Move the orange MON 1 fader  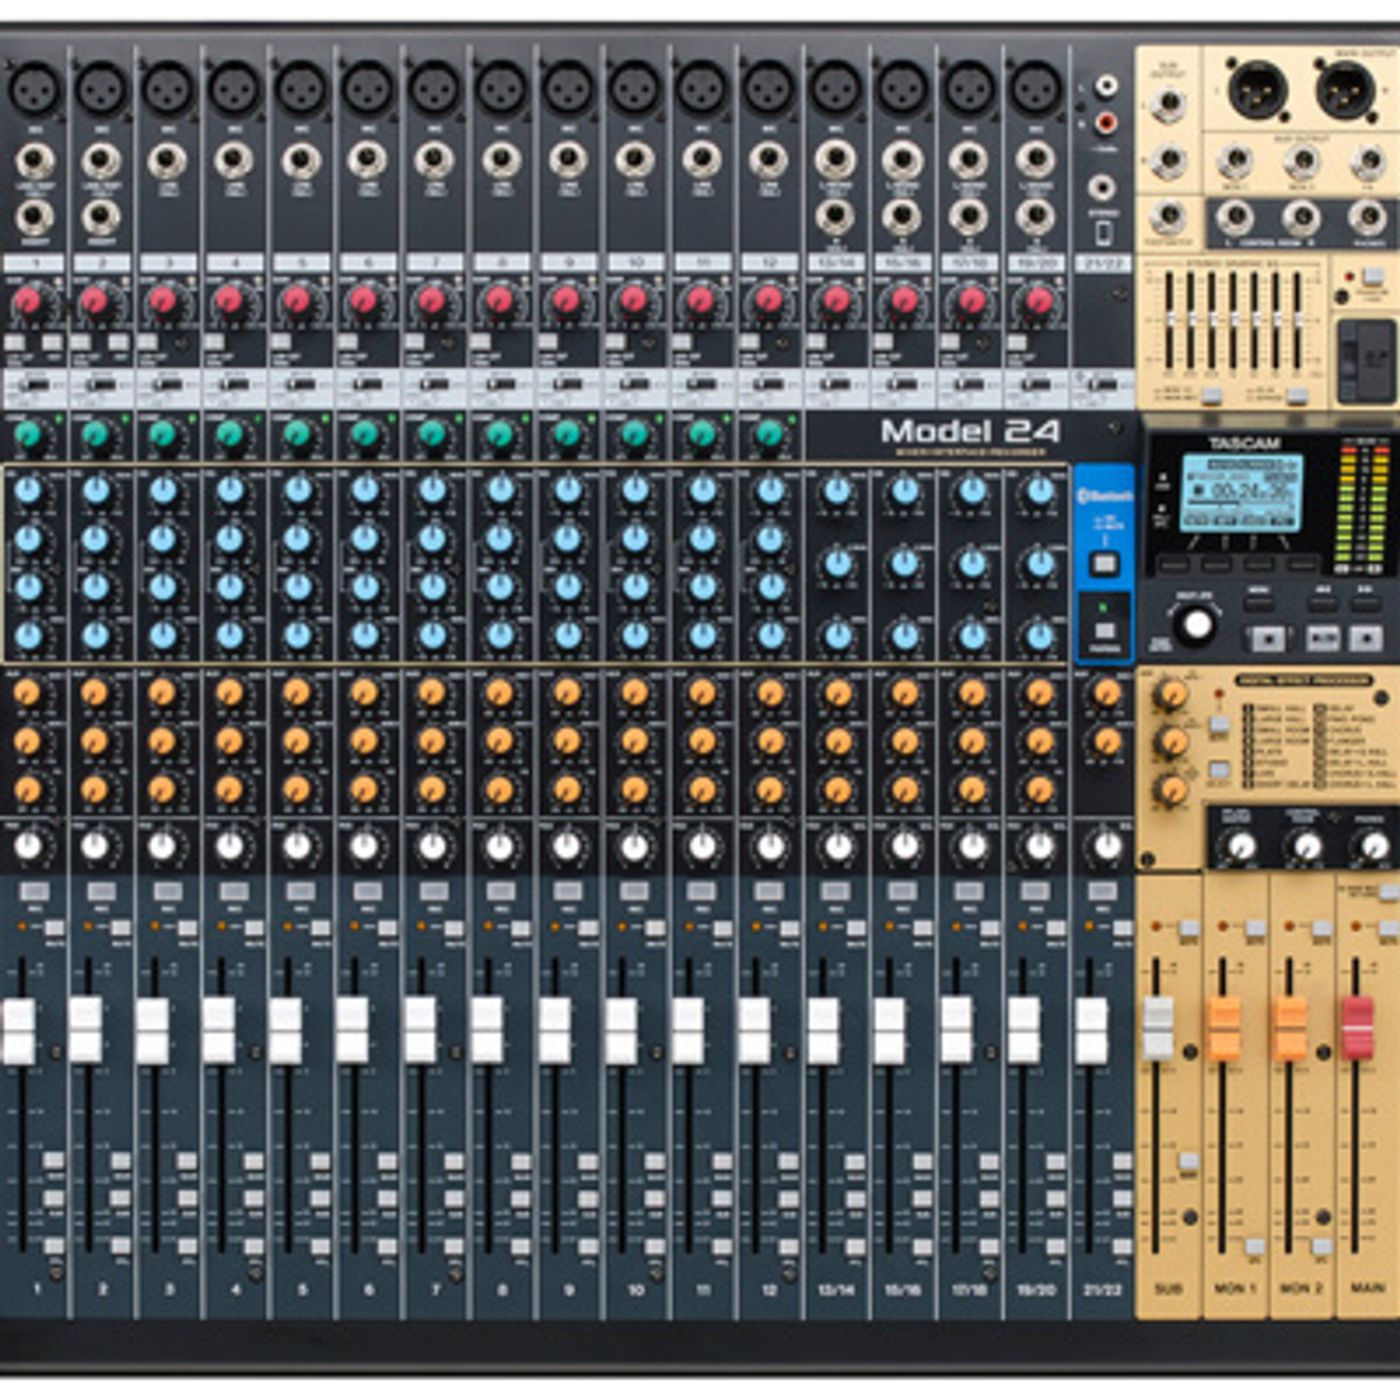click(x=1224, y=1028)
